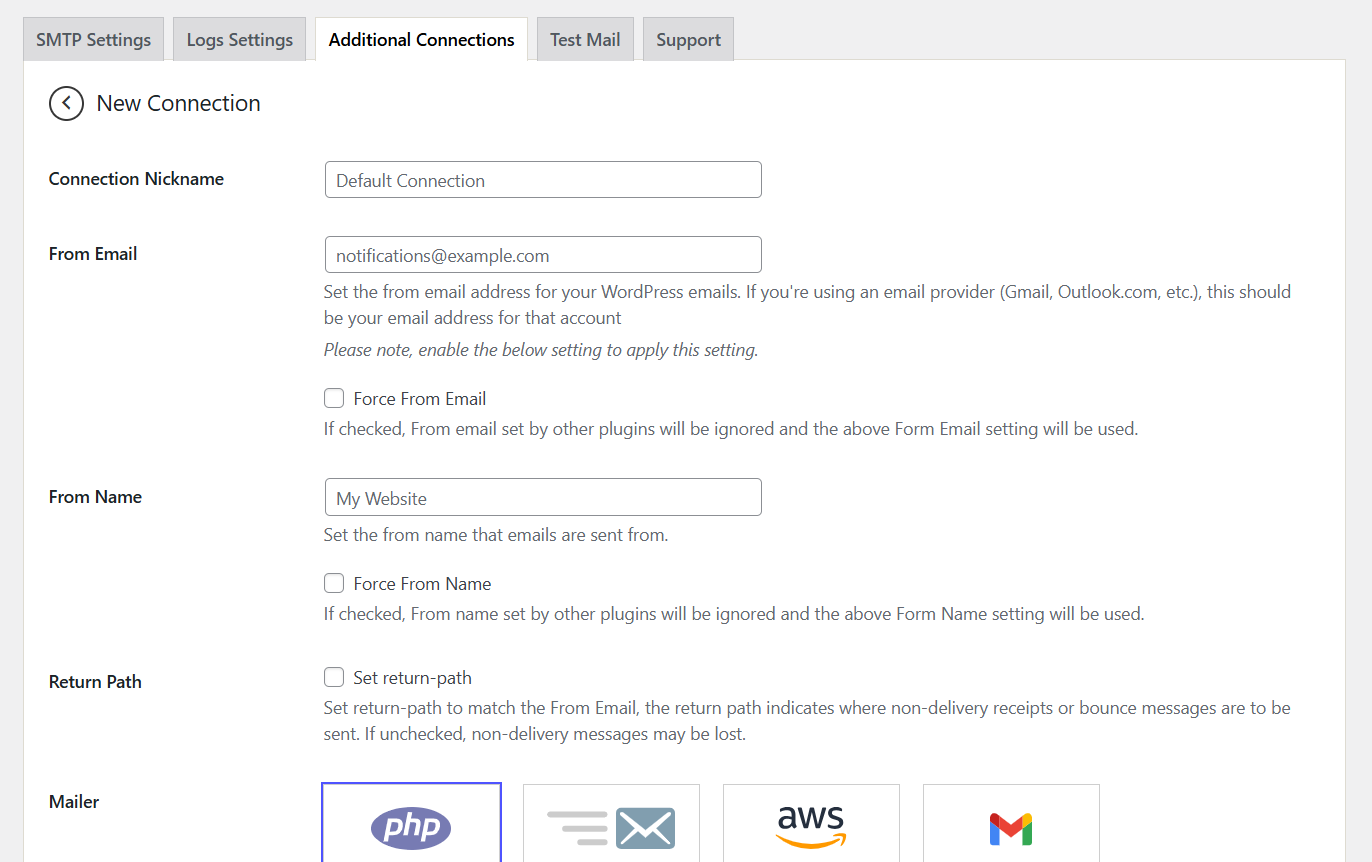This screenshot has width=1372, height=862.
Task: Focus the Connection Nickname input field
Action: 543,180
